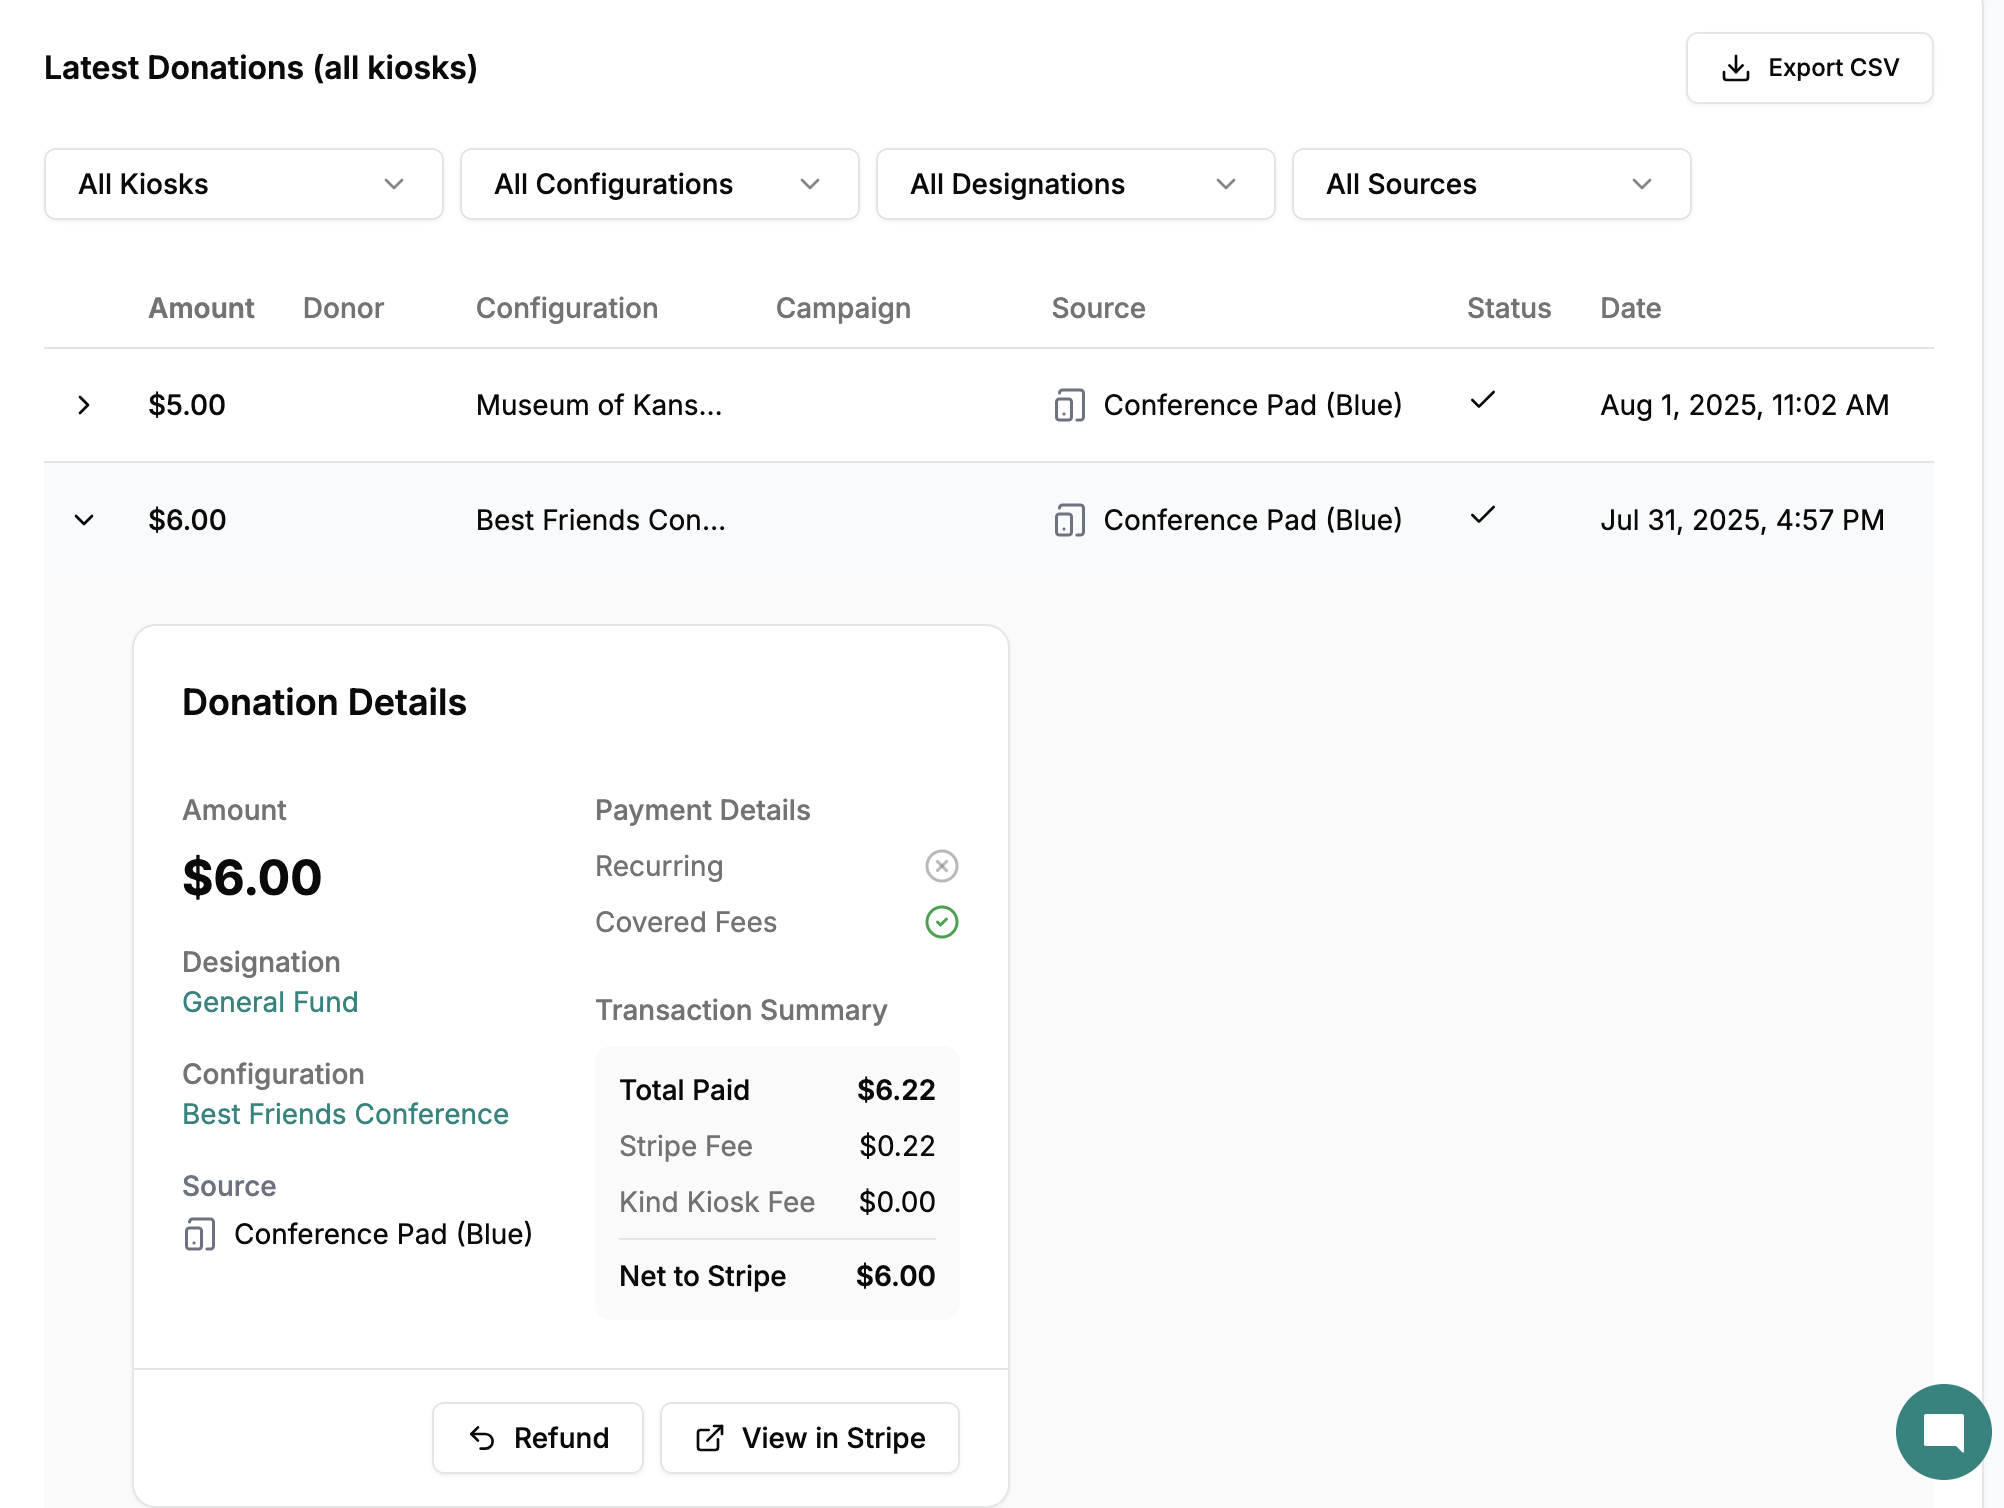Open the All Configurations dropdown
2004x1508 pixels.
pyautogui.click(x=659, y=184)
